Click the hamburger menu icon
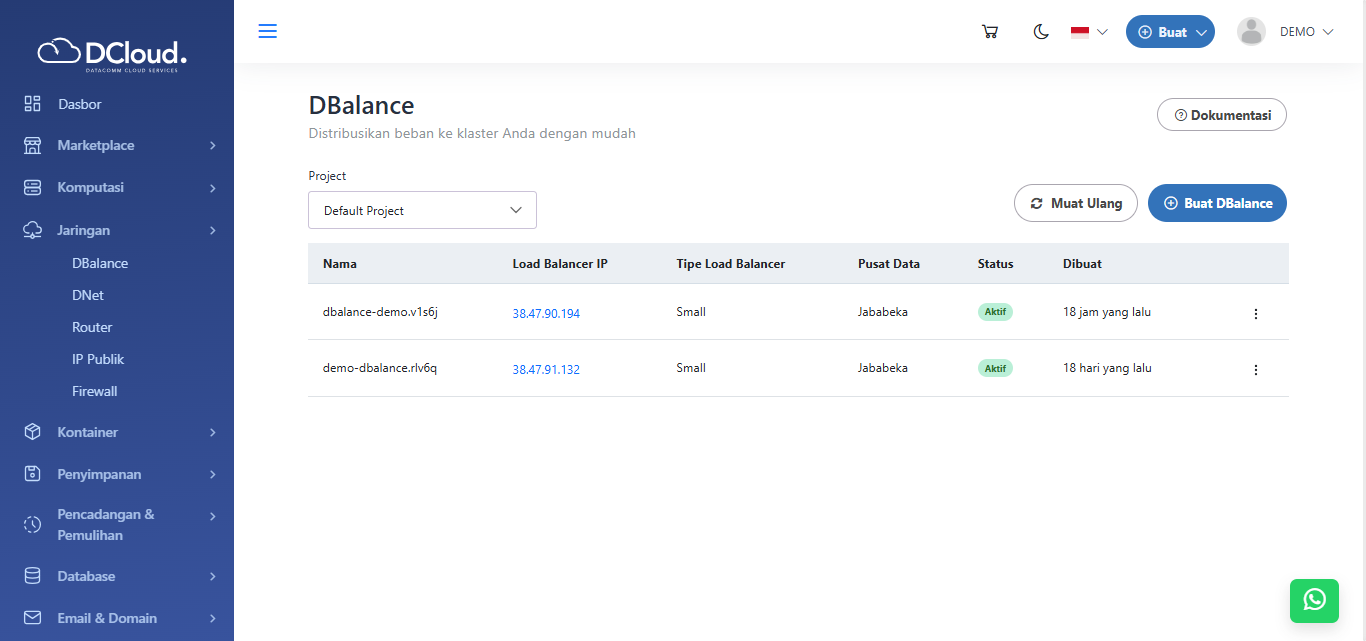1366x641 pixels. (267, 31)
